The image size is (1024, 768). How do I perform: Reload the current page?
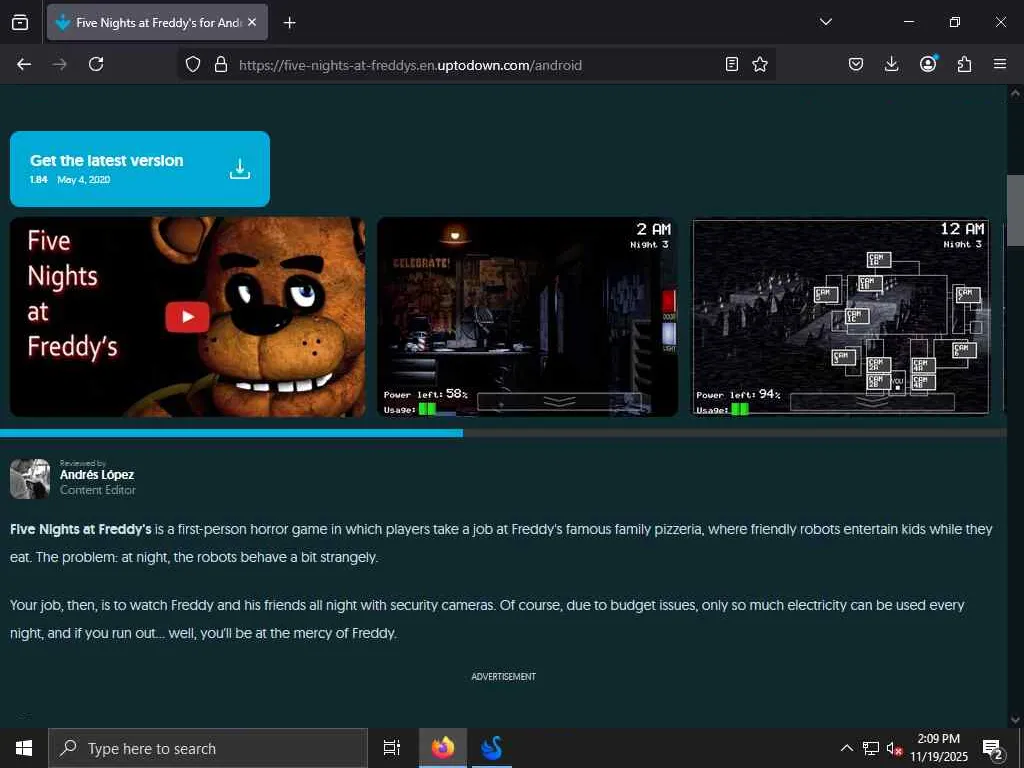96,64
